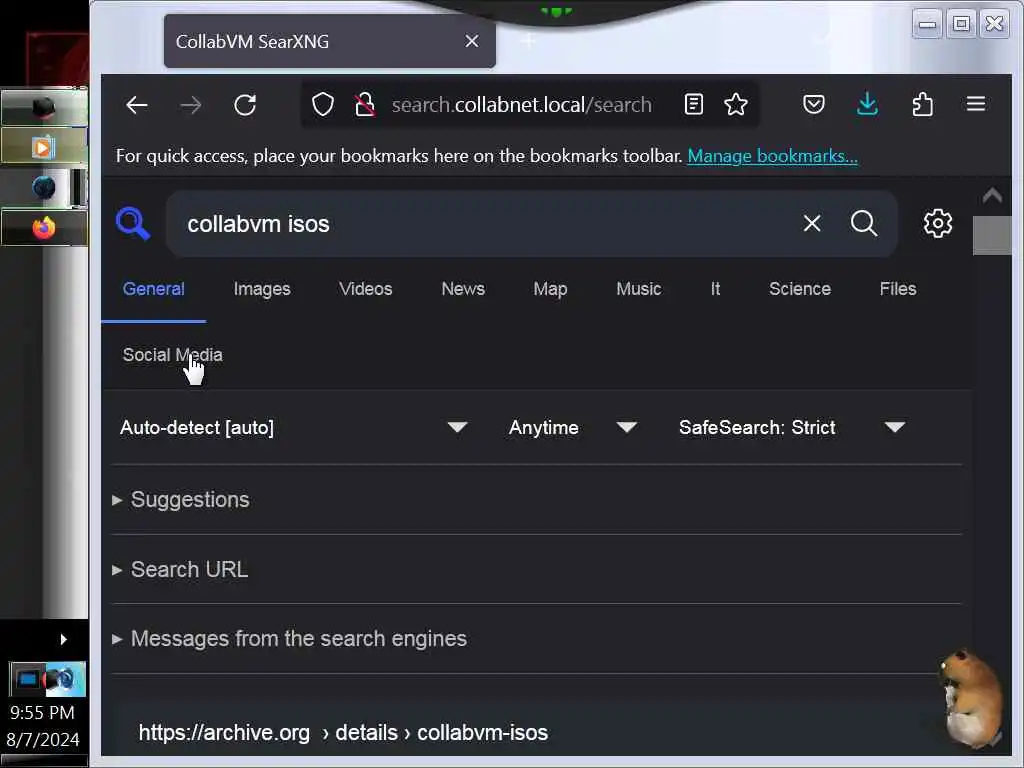1024x768 pixels.
Task: Open the downloads arrow icon
Action: point(867,104)
